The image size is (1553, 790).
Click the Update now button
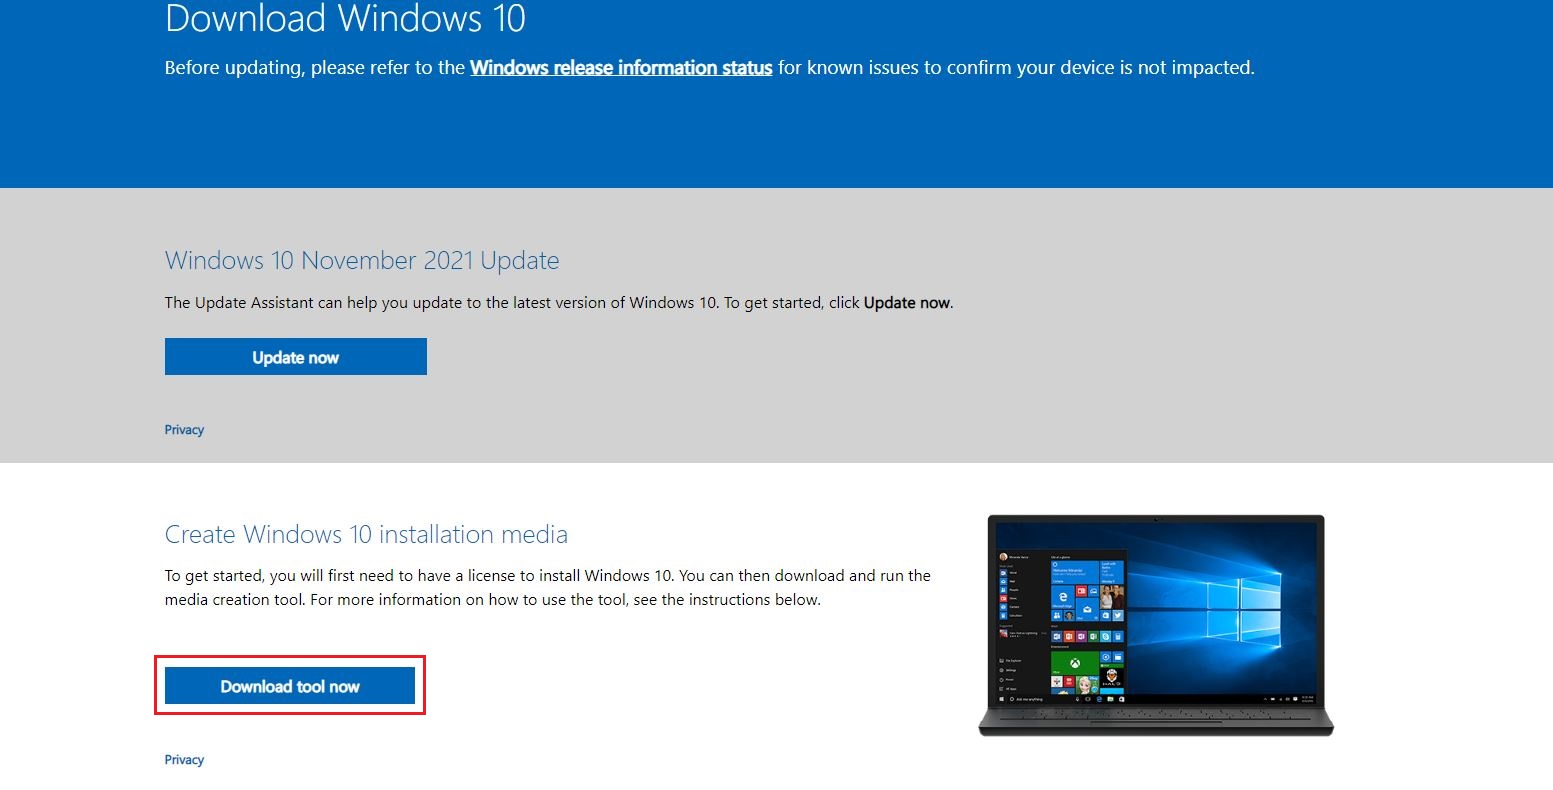(x=295, y=356)
